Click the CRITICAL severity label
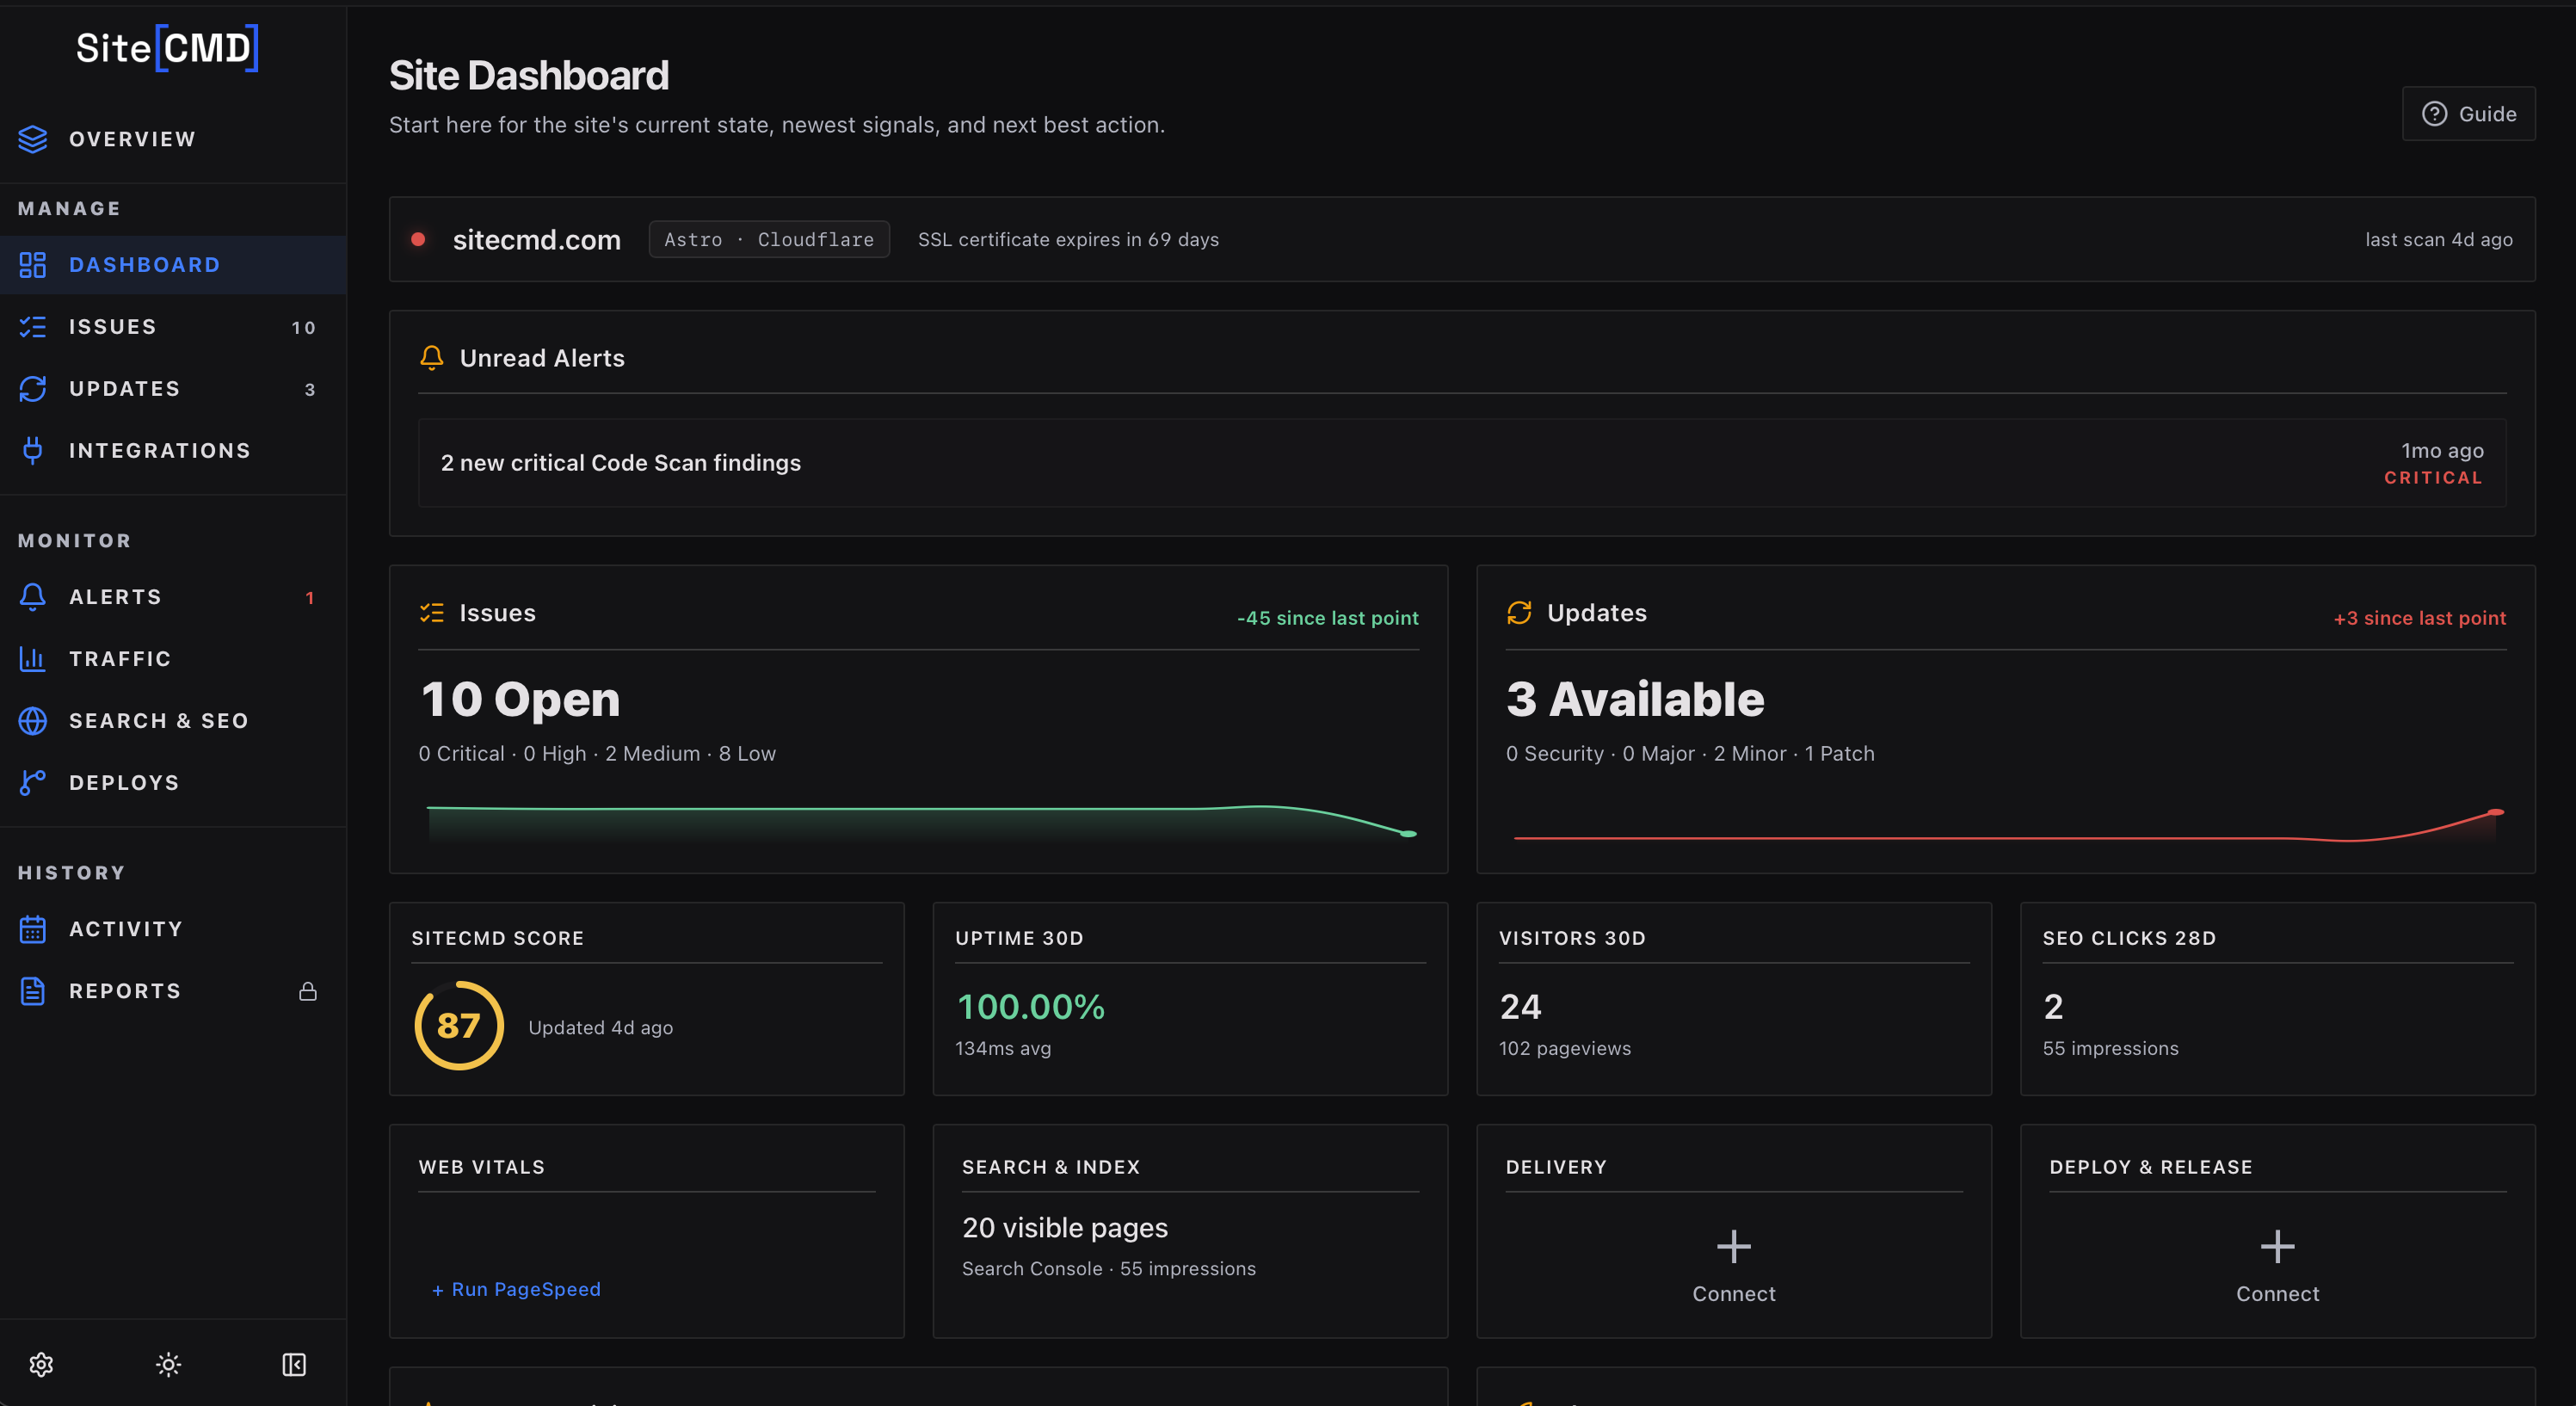This screenshot has height=1406, width=2576. (2433, 478)
